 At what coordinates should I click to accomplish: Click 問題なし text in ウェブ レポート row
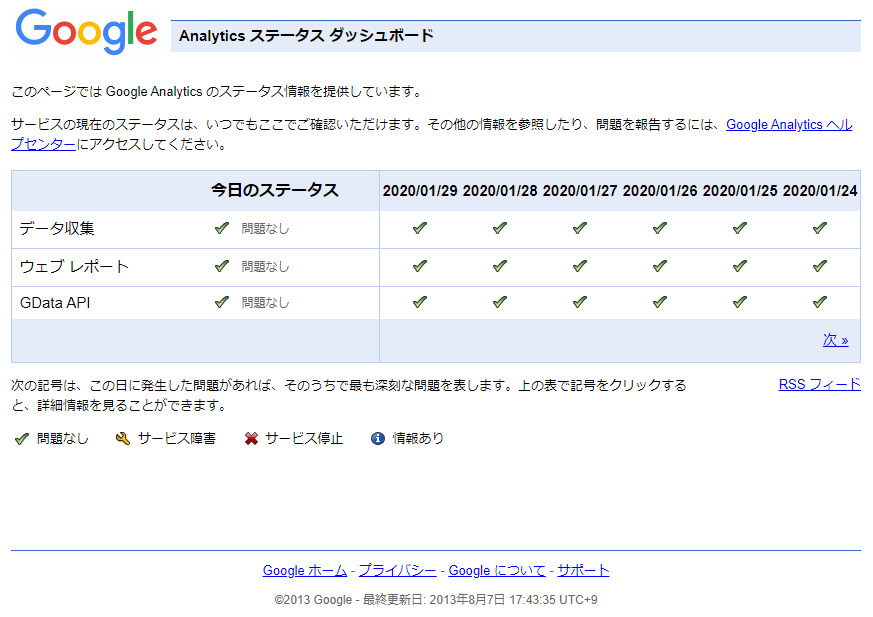point(265,267)
